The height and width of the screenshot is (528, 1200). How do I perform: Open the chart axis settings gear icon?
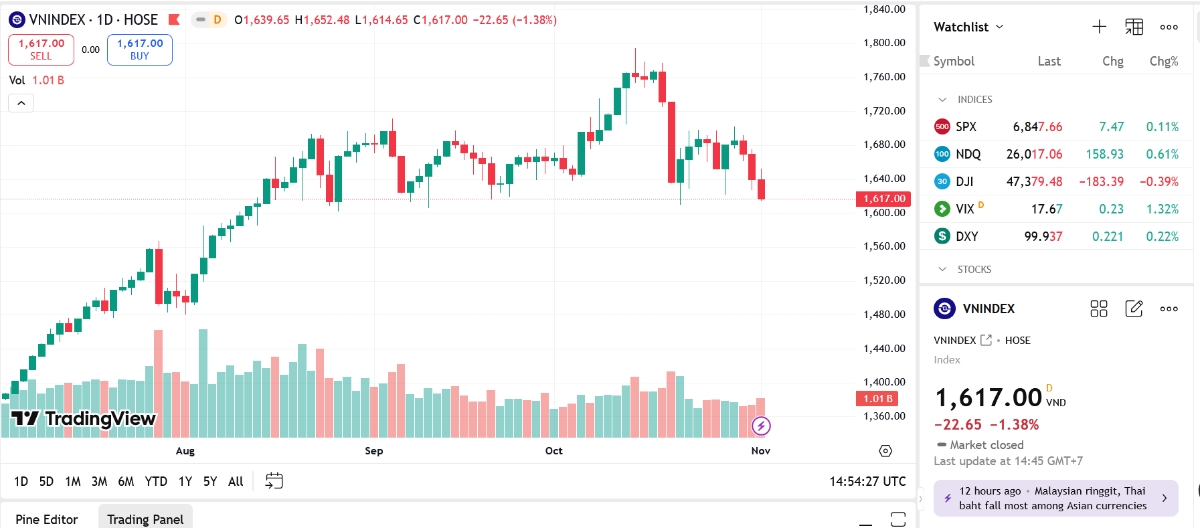[885, 451]
